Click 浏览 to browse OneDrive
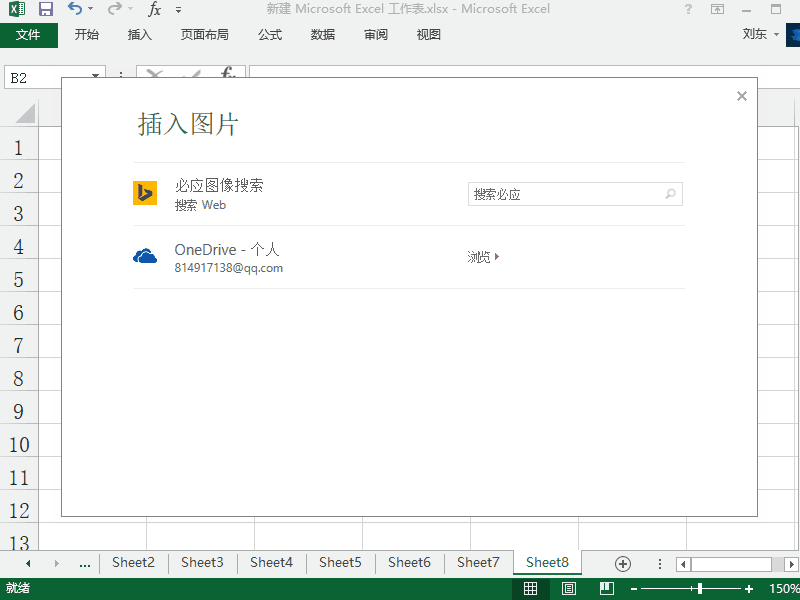This screenshot has width=800, height=600. click(483, 257)
